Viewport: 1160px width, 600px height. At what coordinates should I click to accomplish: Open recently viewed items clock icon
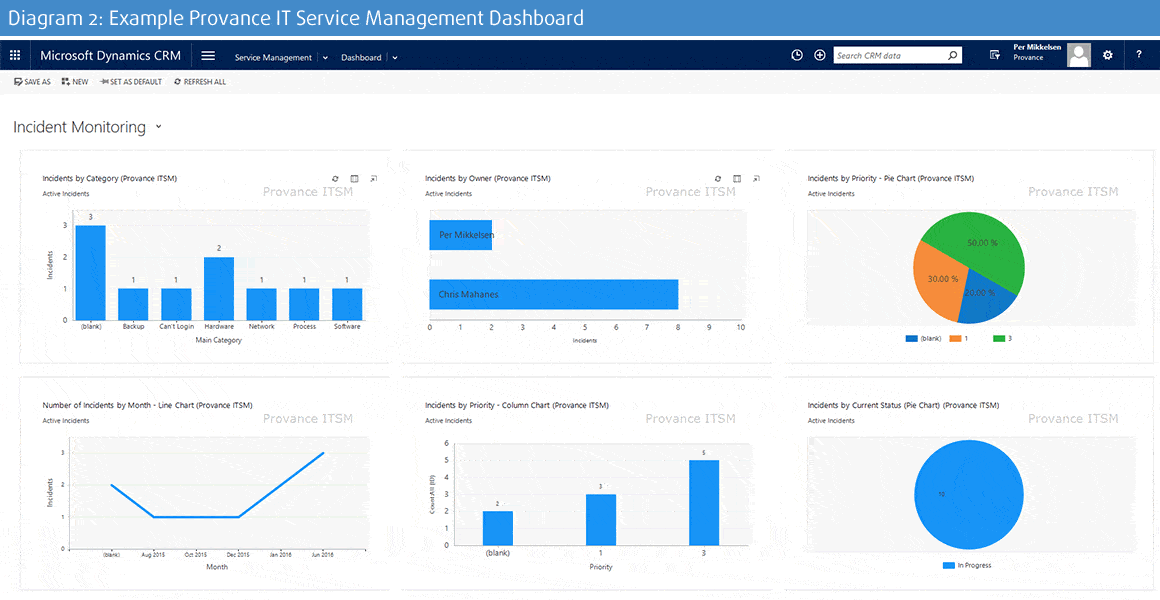(x=797, y=55)
